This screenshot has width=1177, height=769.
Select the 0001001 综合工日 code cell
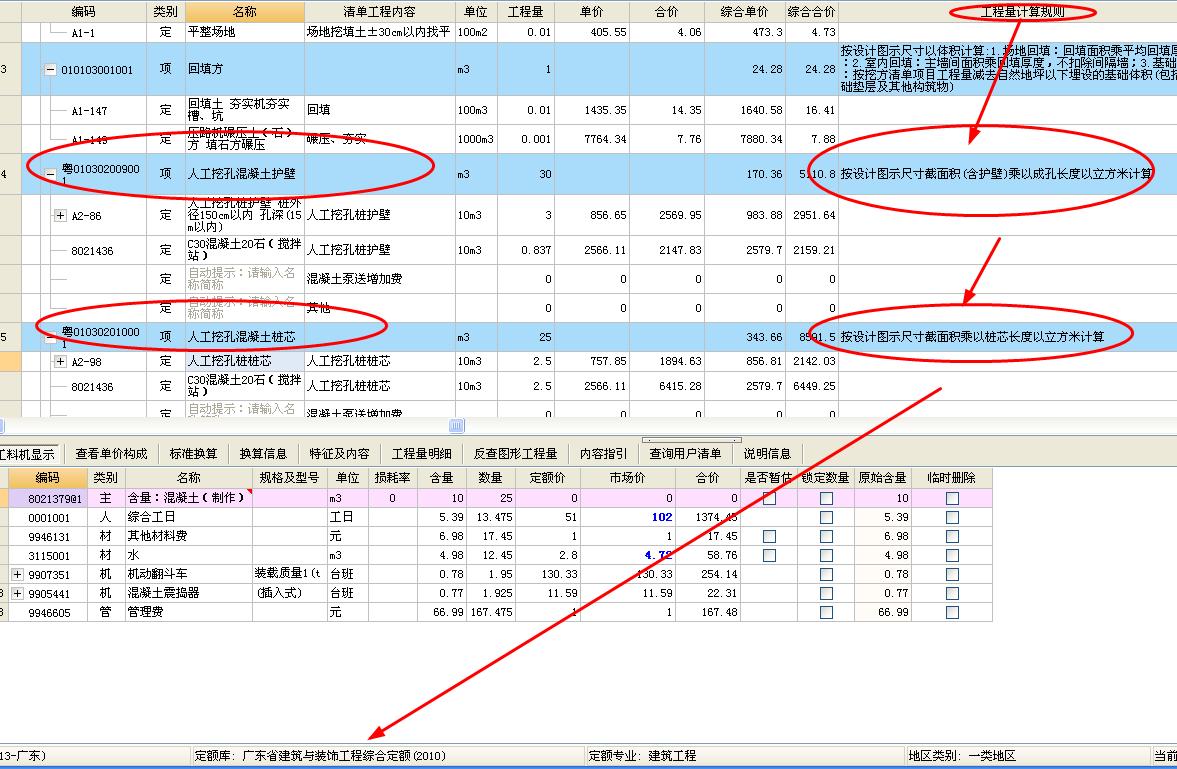click(x=49, y=518)
